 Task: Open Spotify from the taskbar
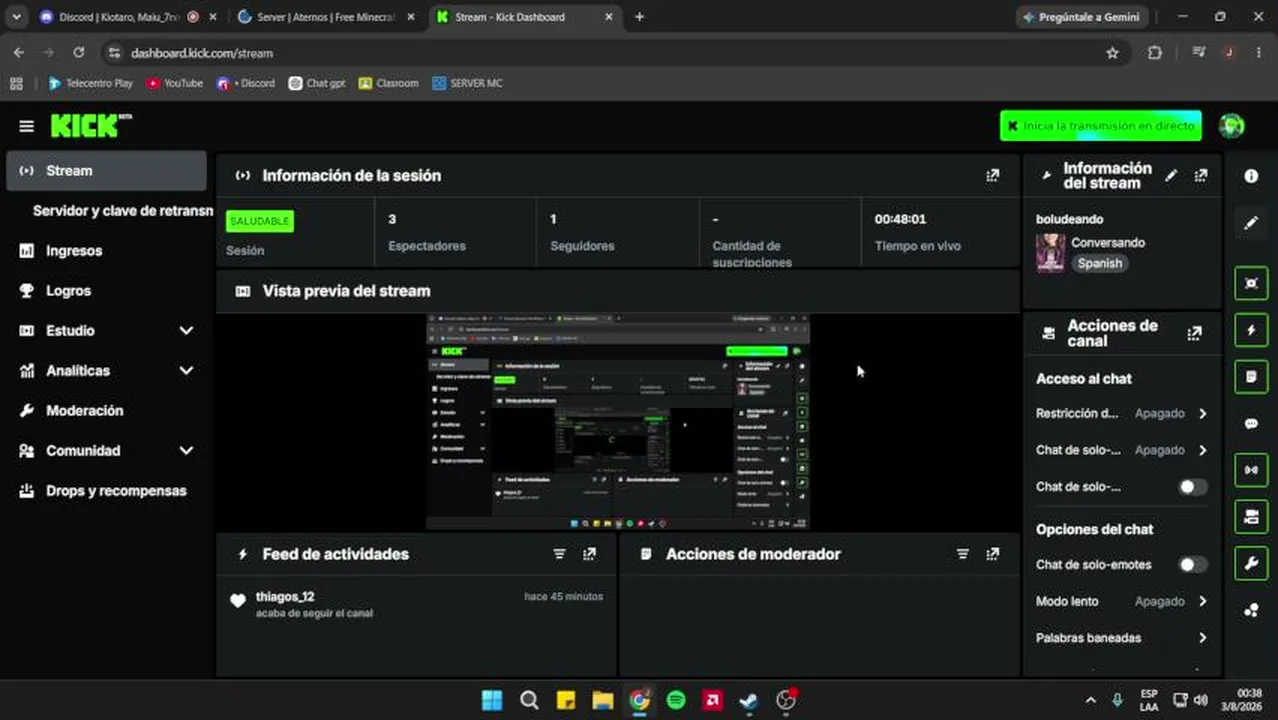coord(676,700)
